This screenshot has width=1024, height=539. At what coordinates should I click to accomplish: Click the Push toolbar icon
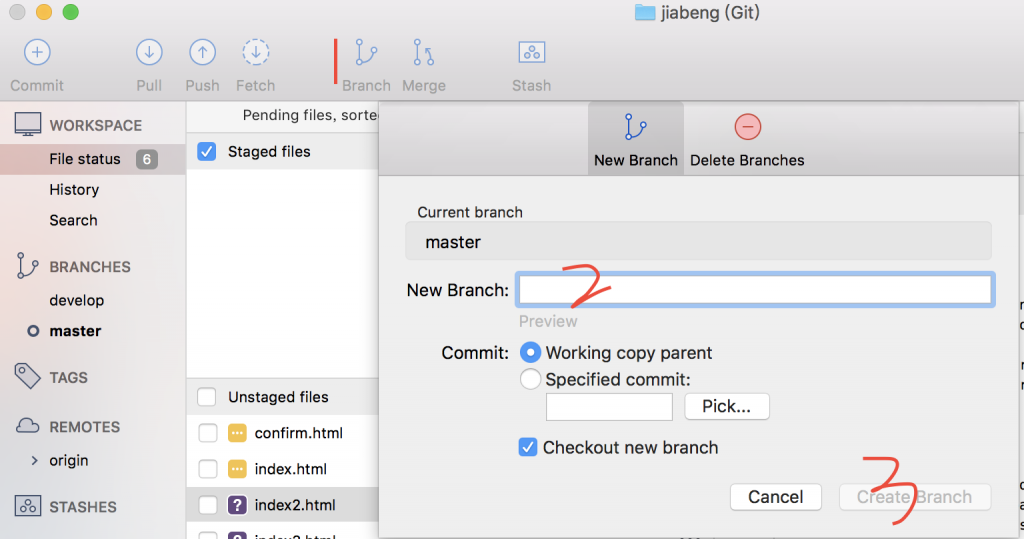pyautogui.click(x=202, y=52)
